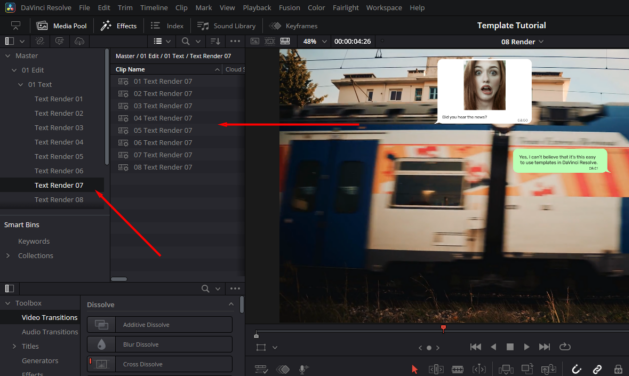Go to the first frame

click(x=475, y=347)
